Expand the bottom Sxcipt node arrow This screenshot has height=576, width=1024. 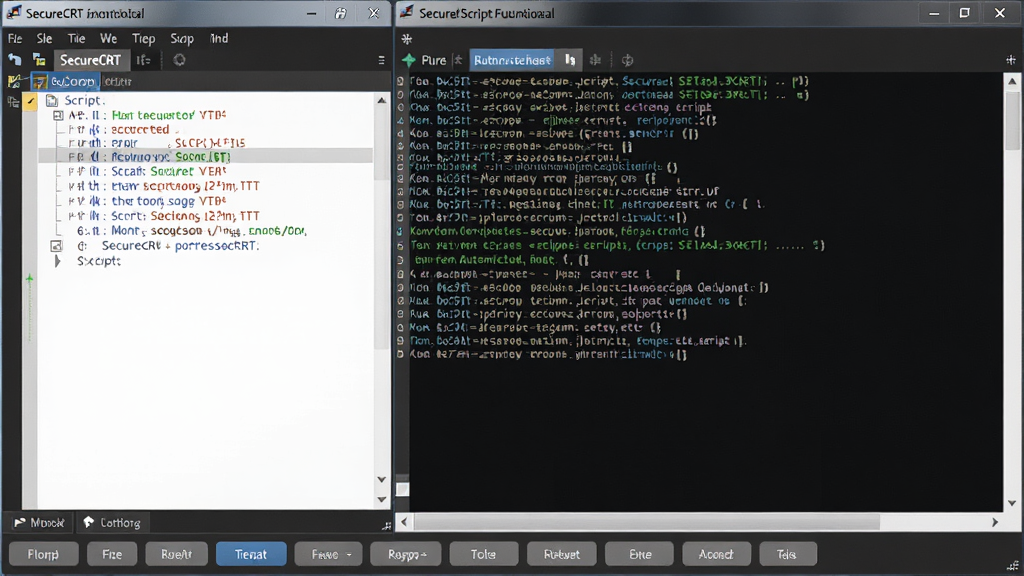click(x=57, y=261)
